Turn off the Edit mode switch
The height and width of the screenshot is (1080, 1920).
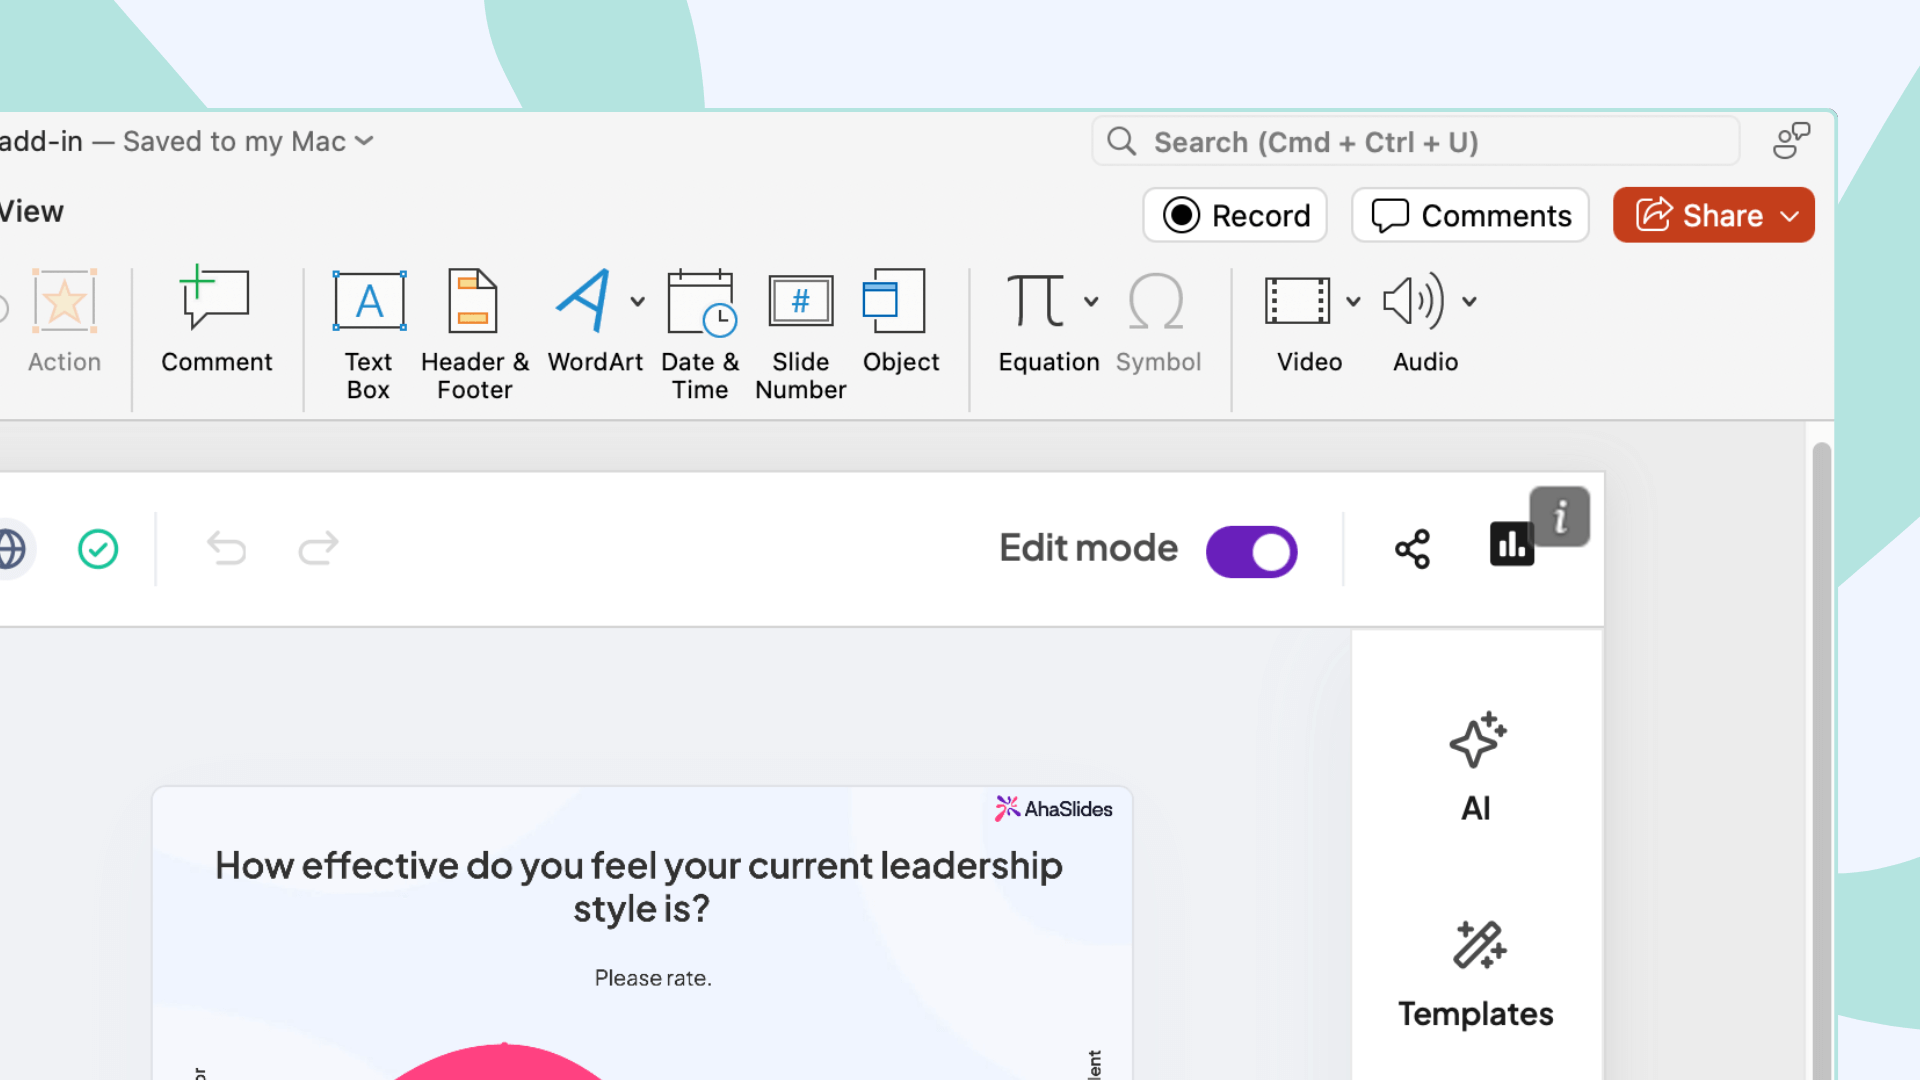(x=1251, y=551)
